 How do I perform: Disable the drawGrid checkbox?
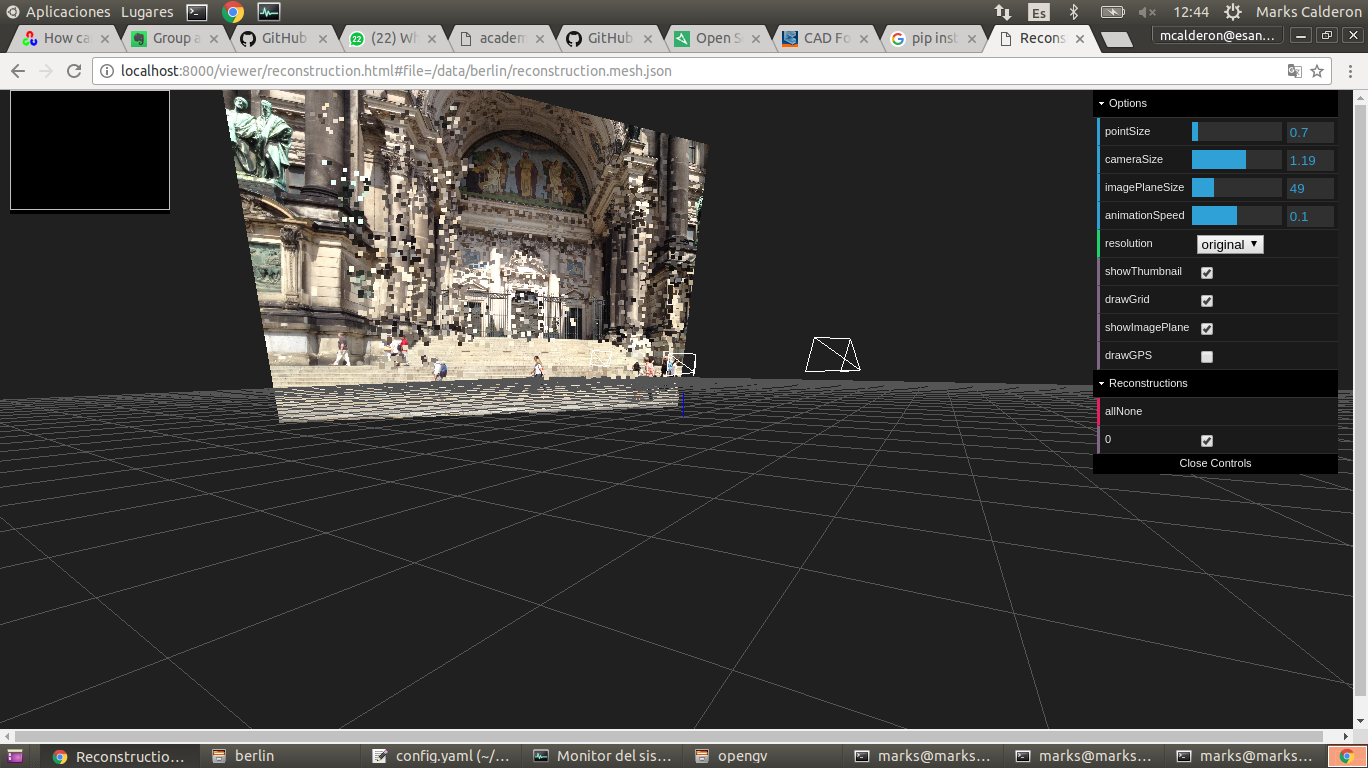tap(1207, 300)
